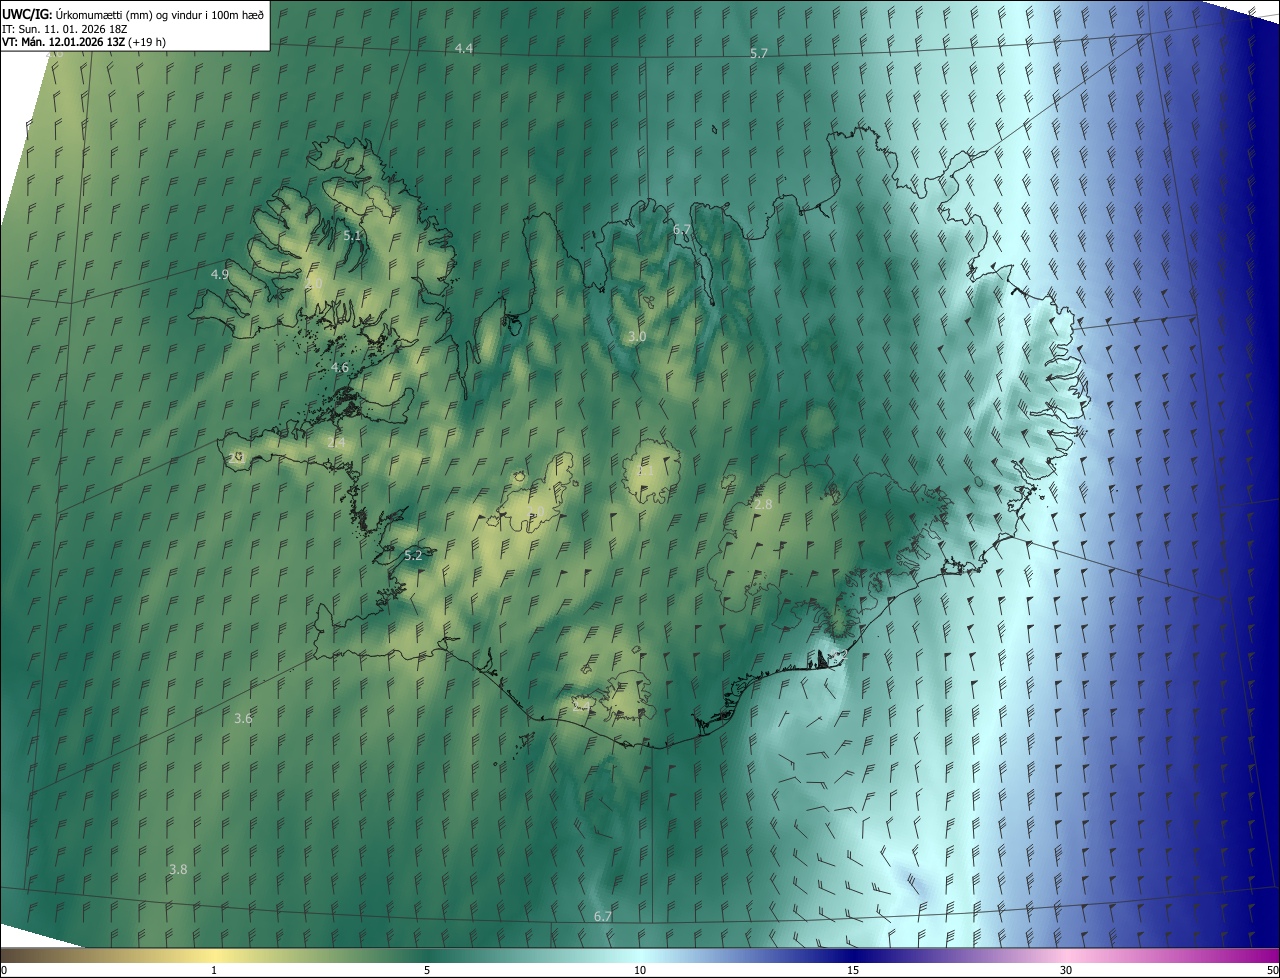Click the 3.0 value label on the map
The image size is (1280, 978).
pyautogui.click(x=637, y=337)
